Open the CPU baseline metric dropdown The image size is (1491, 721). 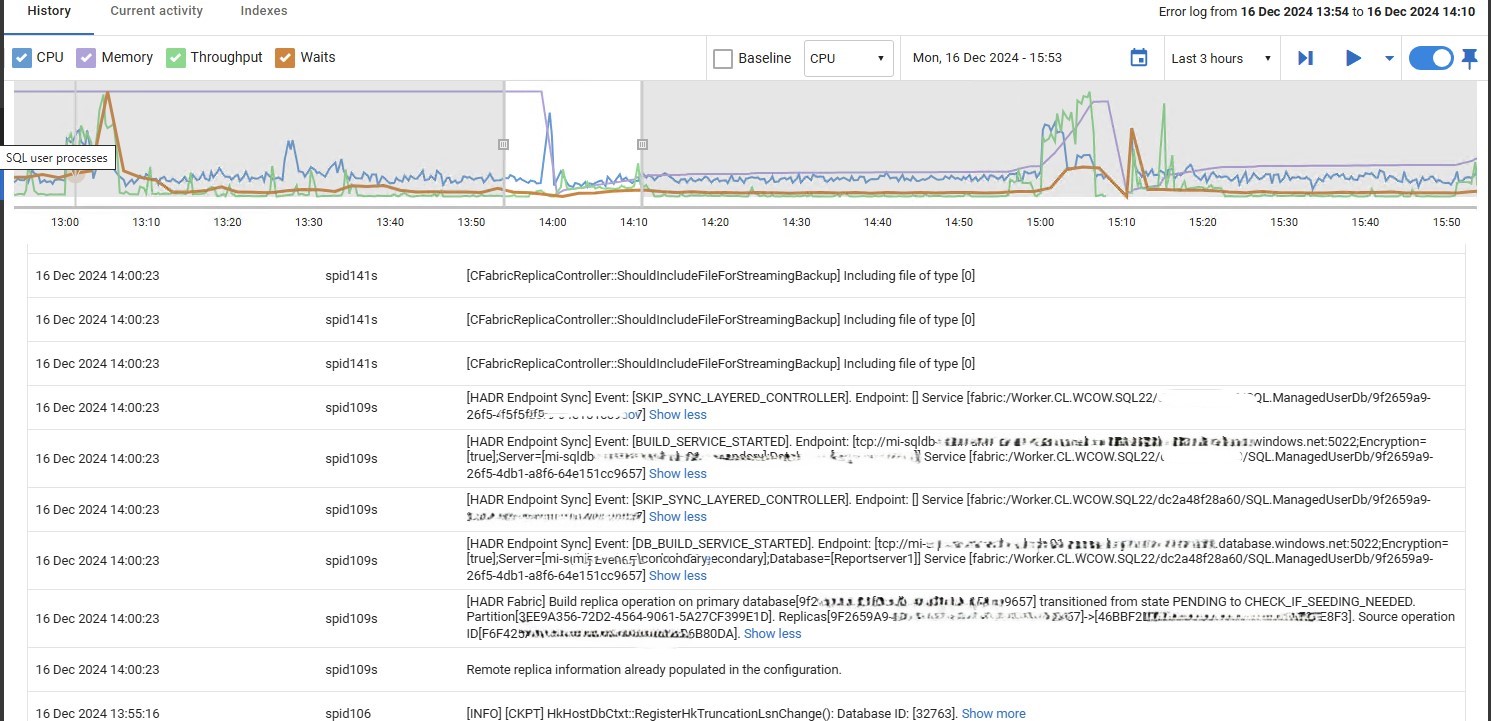pyautogui.click(x=848, y=59)
